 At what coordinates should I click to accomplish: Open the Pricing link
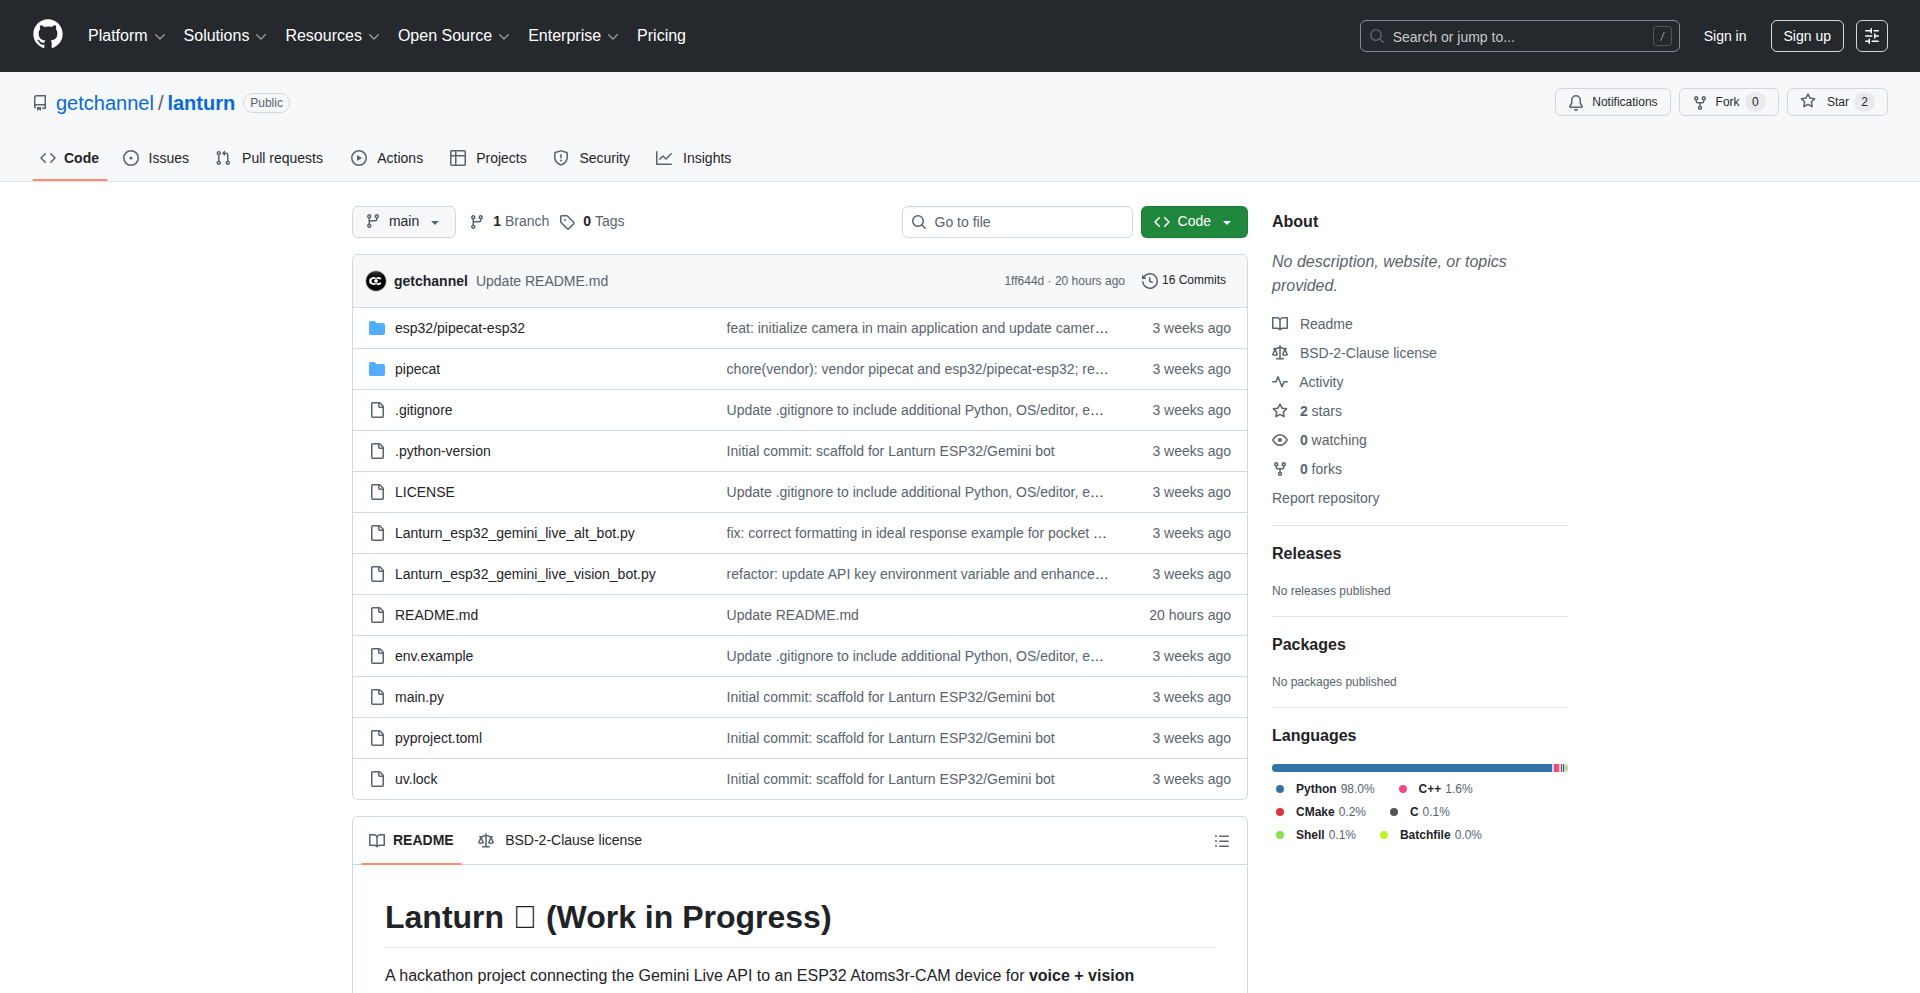coord(661,36)
